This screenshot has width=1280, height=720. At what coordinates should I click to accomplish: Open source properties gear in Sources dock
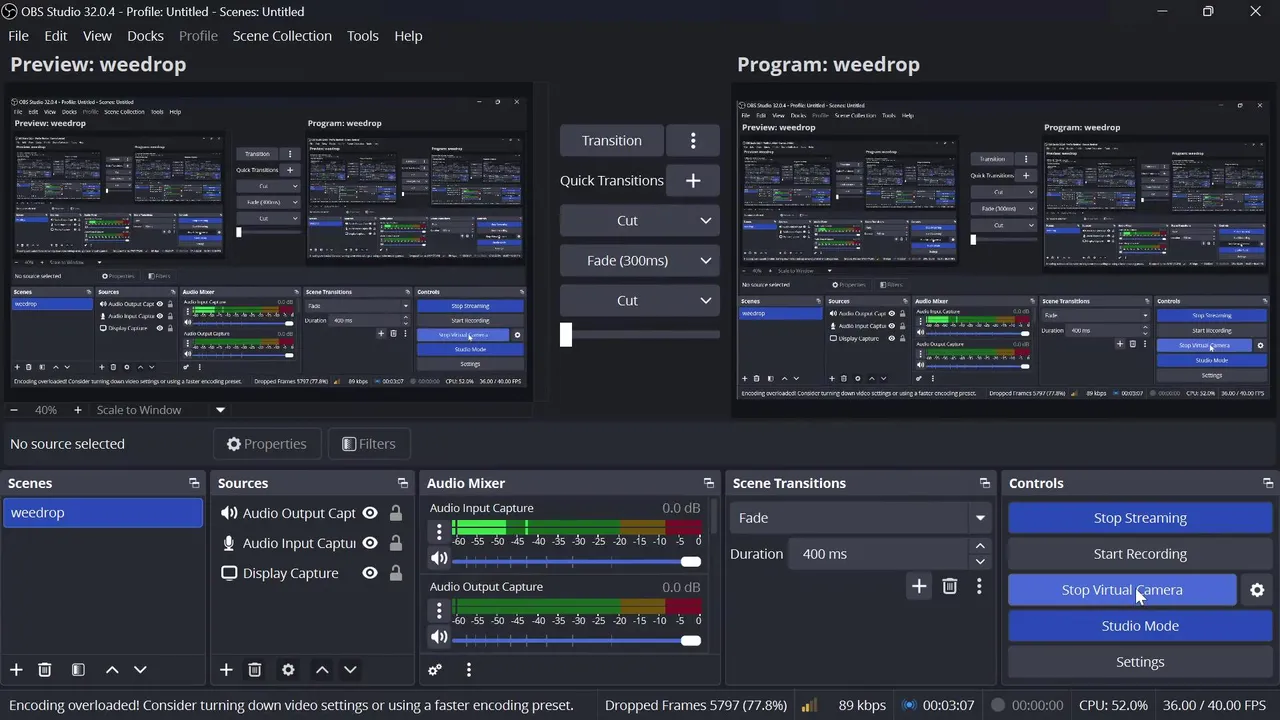click(288, 670)
